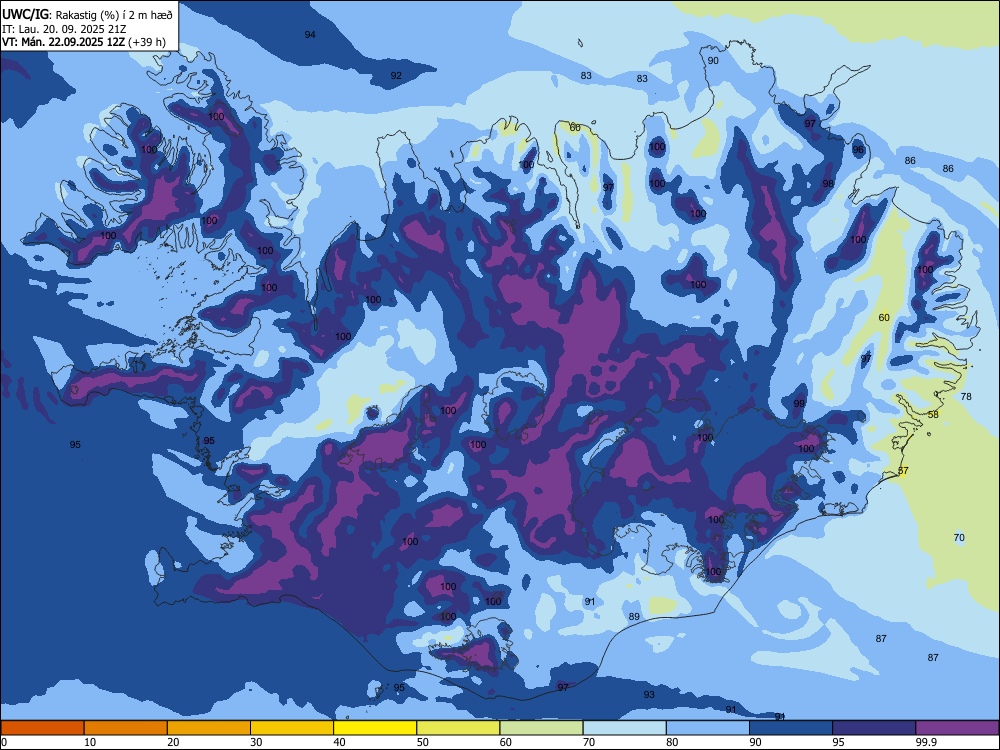The height and width of the screenshot is (750, 1000).
Task: Select the dark blue 90–95 legend swatch
Action: pos(791,728)
